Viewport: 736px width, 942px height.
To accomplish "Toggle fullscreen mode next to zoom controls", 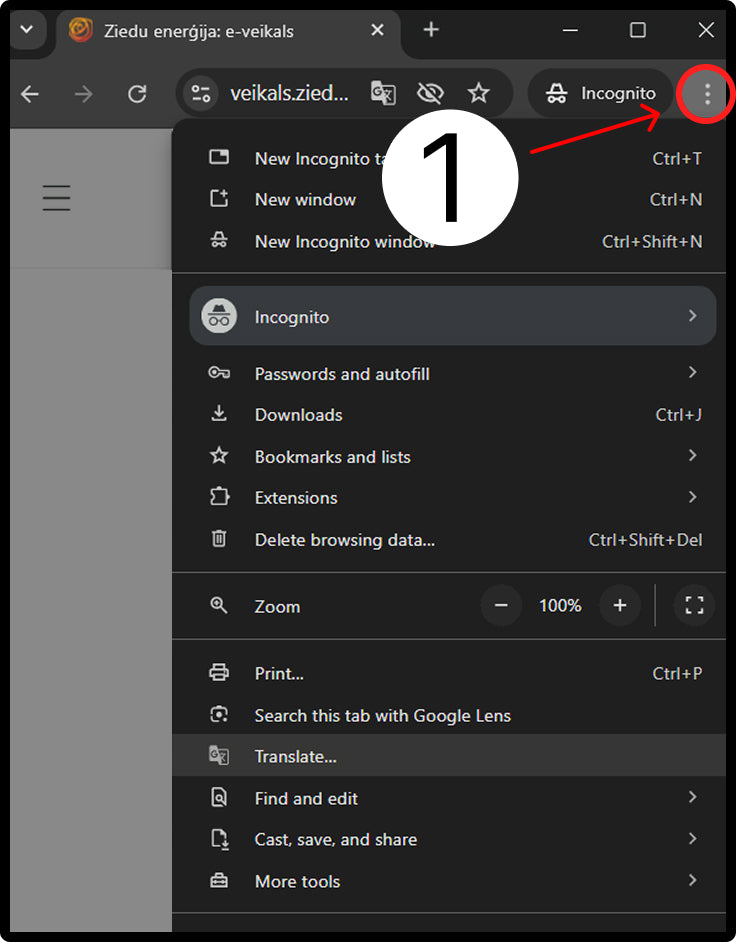I will point(694,605).
